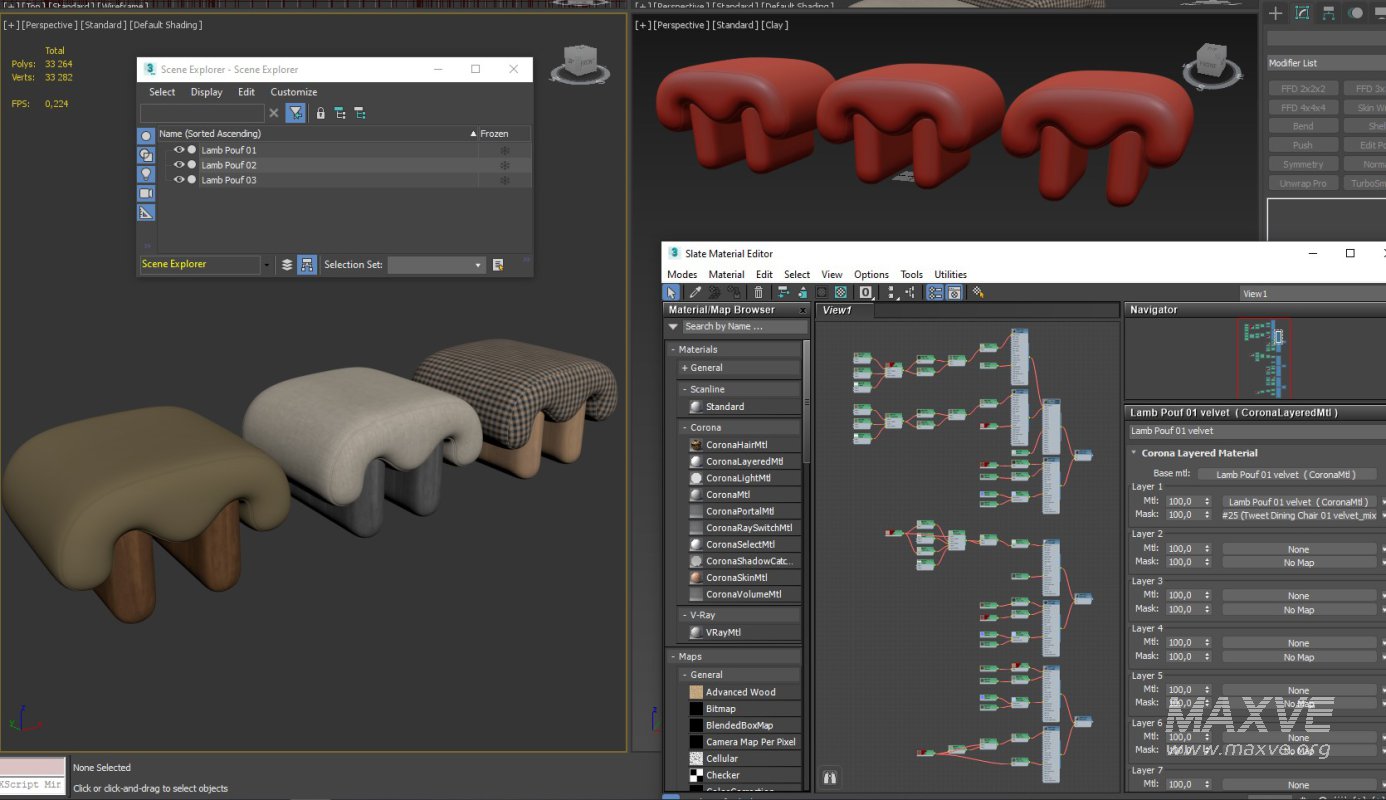Click the Sort by Layer stacked icon

click(x=287, y=265)
